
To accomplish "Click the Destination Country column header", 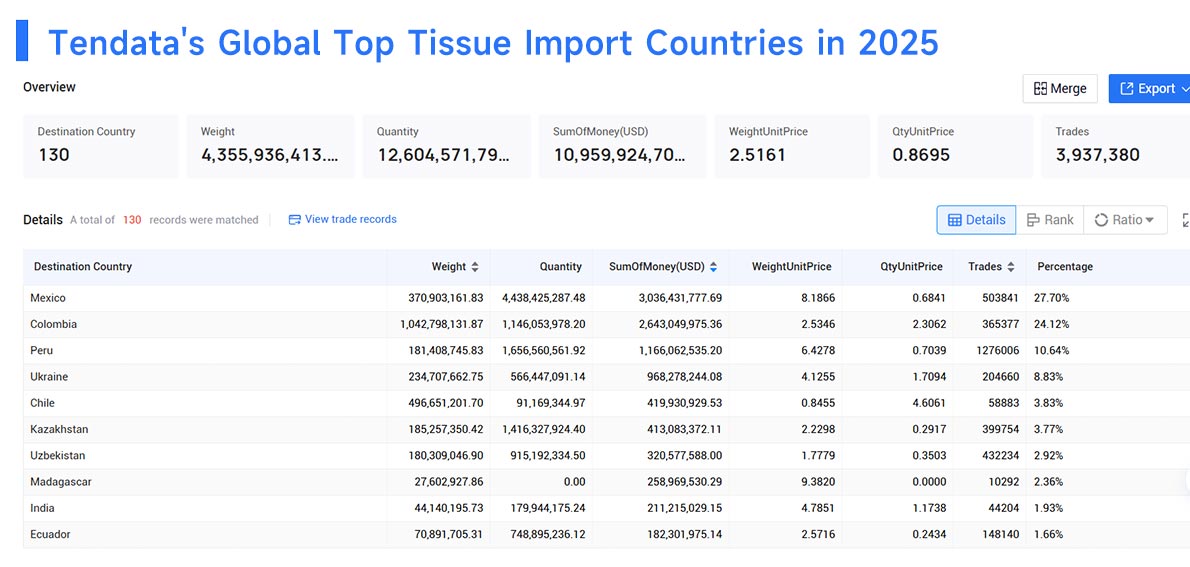I will click(x=83, y=266).
